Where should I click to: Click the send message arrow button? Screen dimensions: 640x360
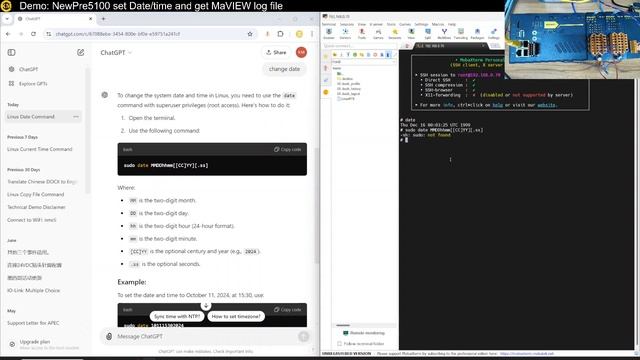tap(303, 336)
